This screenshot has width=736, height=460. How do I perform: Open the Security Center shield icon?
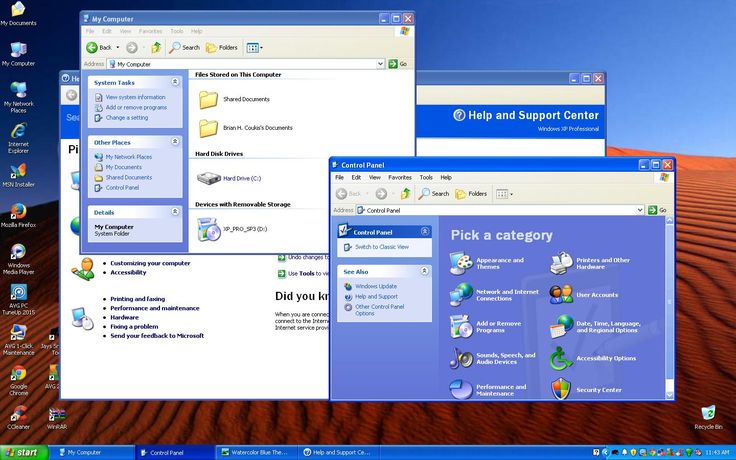point(561,389)
